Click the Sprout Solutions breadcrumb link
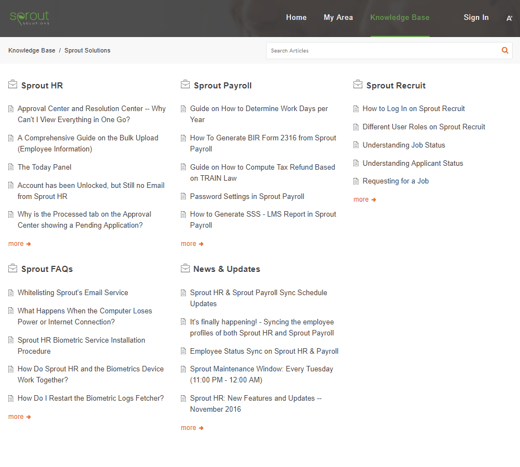The image size is (520, 467). [x=87, y=50]
